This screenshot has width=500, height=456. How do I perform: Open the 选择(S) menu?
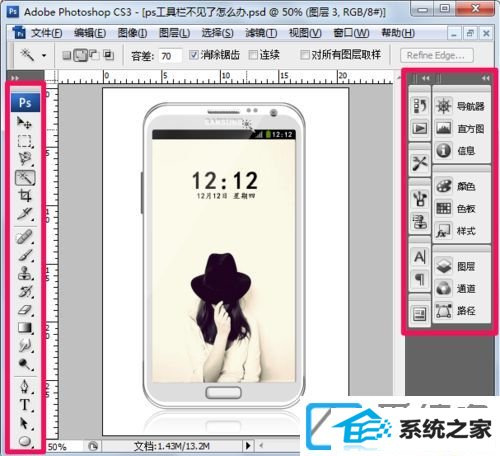[217, 33]
